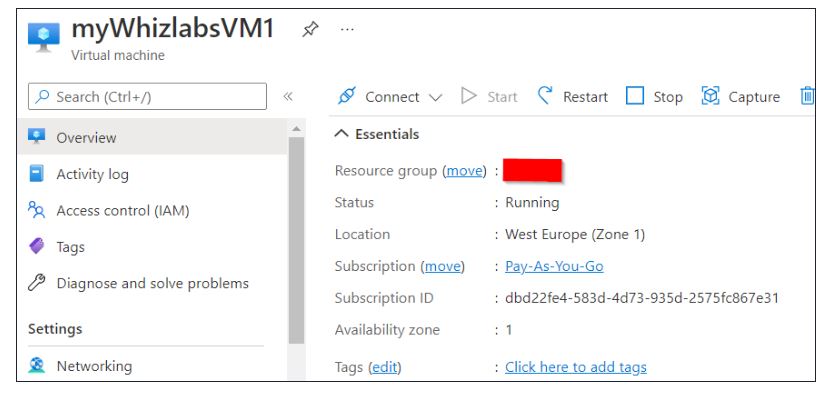Click the 'West Europe (Zone 1)' location value
This screenshot has height=400, width=834.
(575, 235)
